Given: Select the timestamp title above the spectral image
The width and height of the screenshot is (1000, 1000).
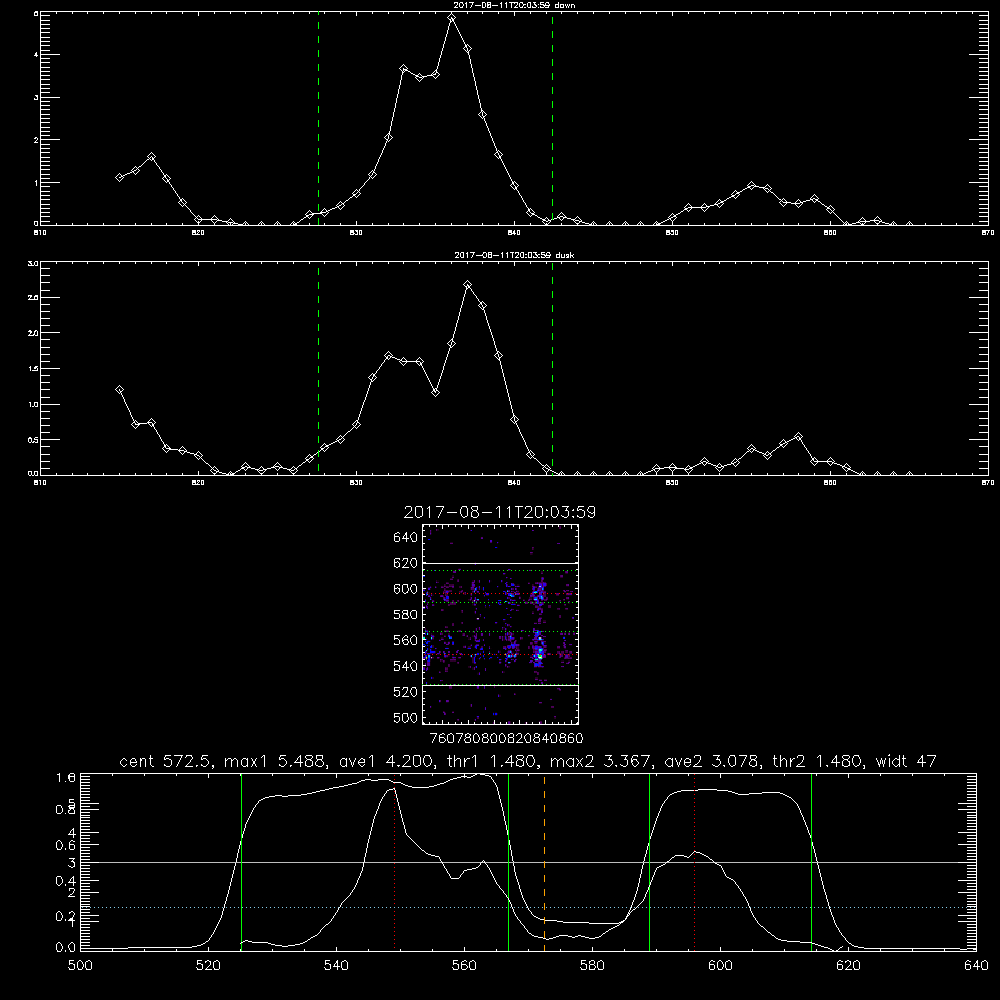Looking at the screenshot, I should pyautogui.click(x=500, y=512).
